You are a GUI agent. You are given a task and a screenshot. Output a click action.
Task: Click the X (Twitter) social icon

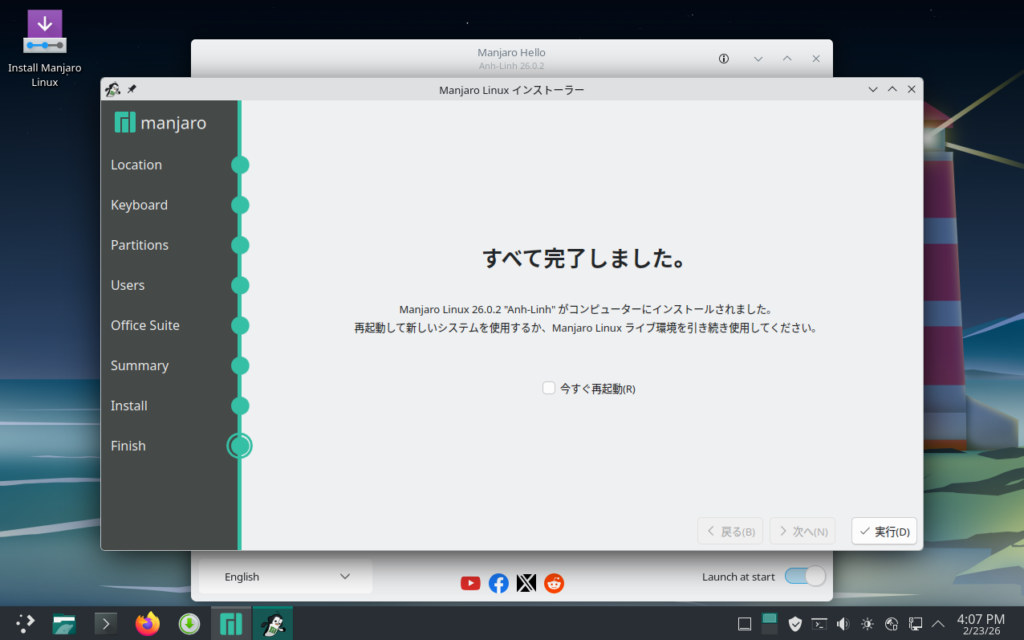pyautogui.click(x=526, y=583)
